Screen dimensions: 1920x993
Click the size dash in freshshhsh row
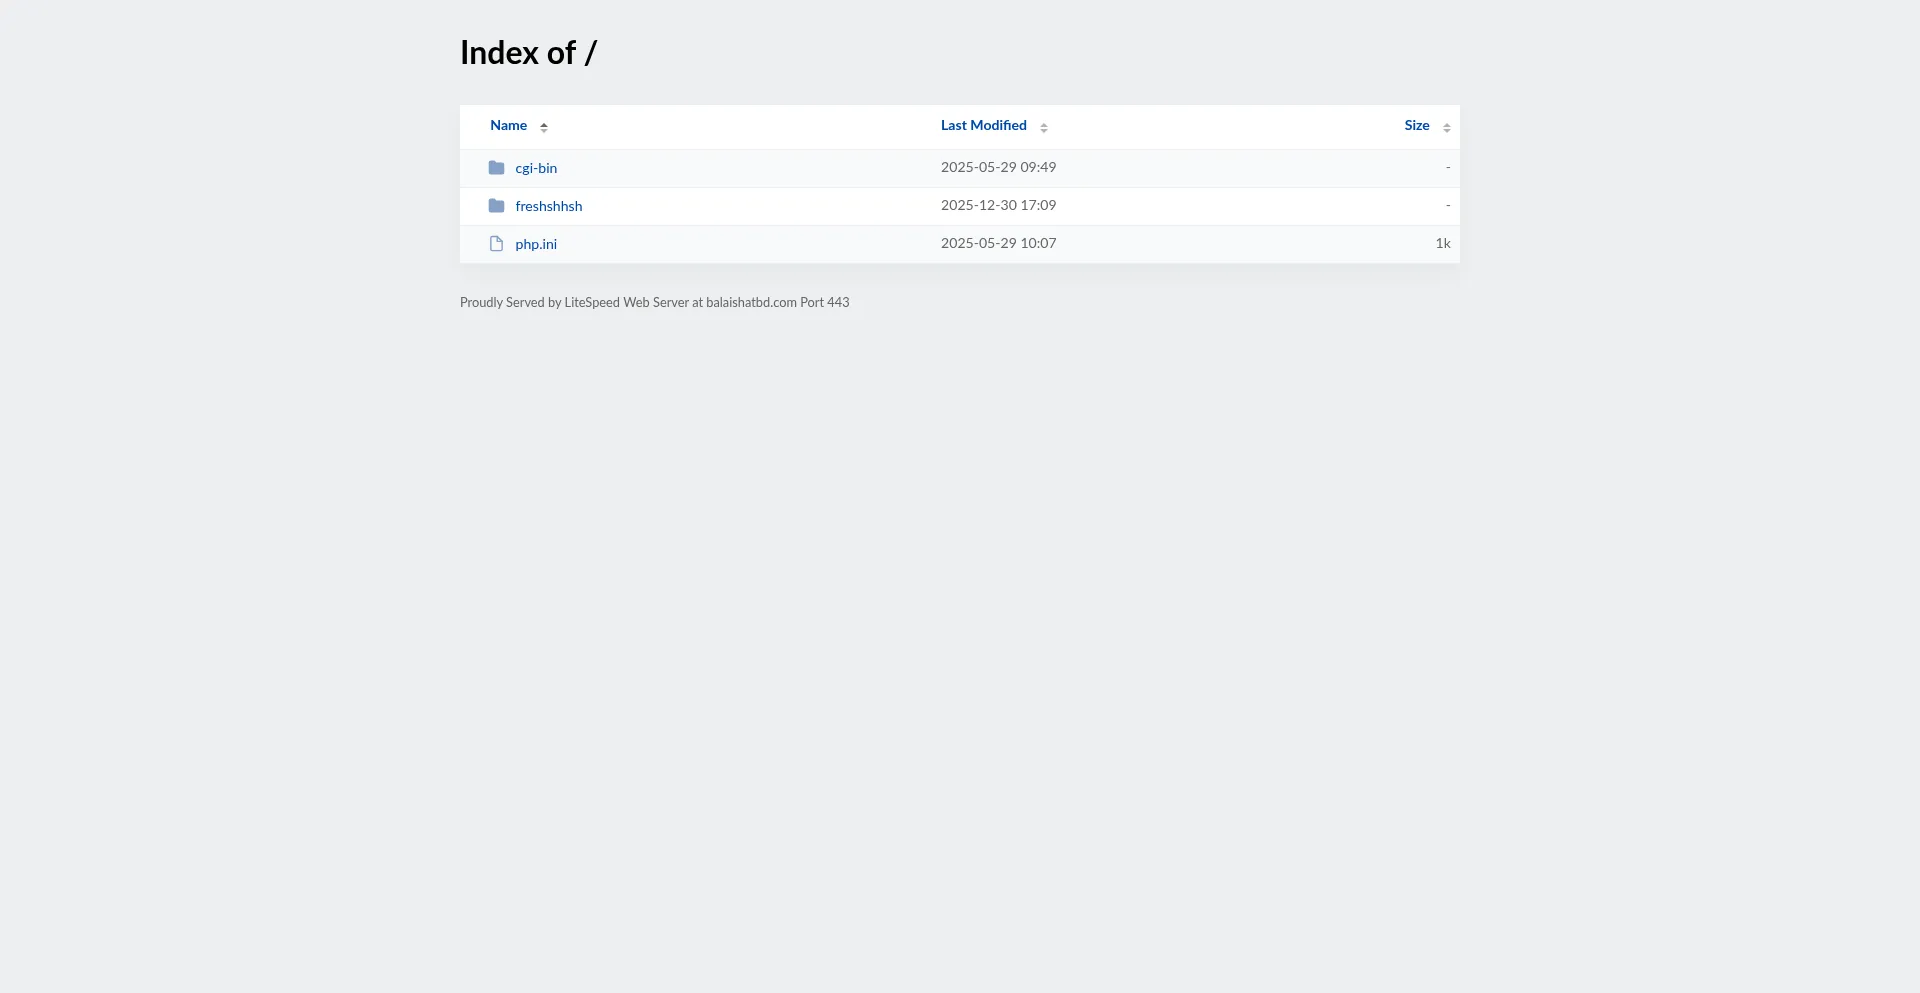coord(1447,205)
